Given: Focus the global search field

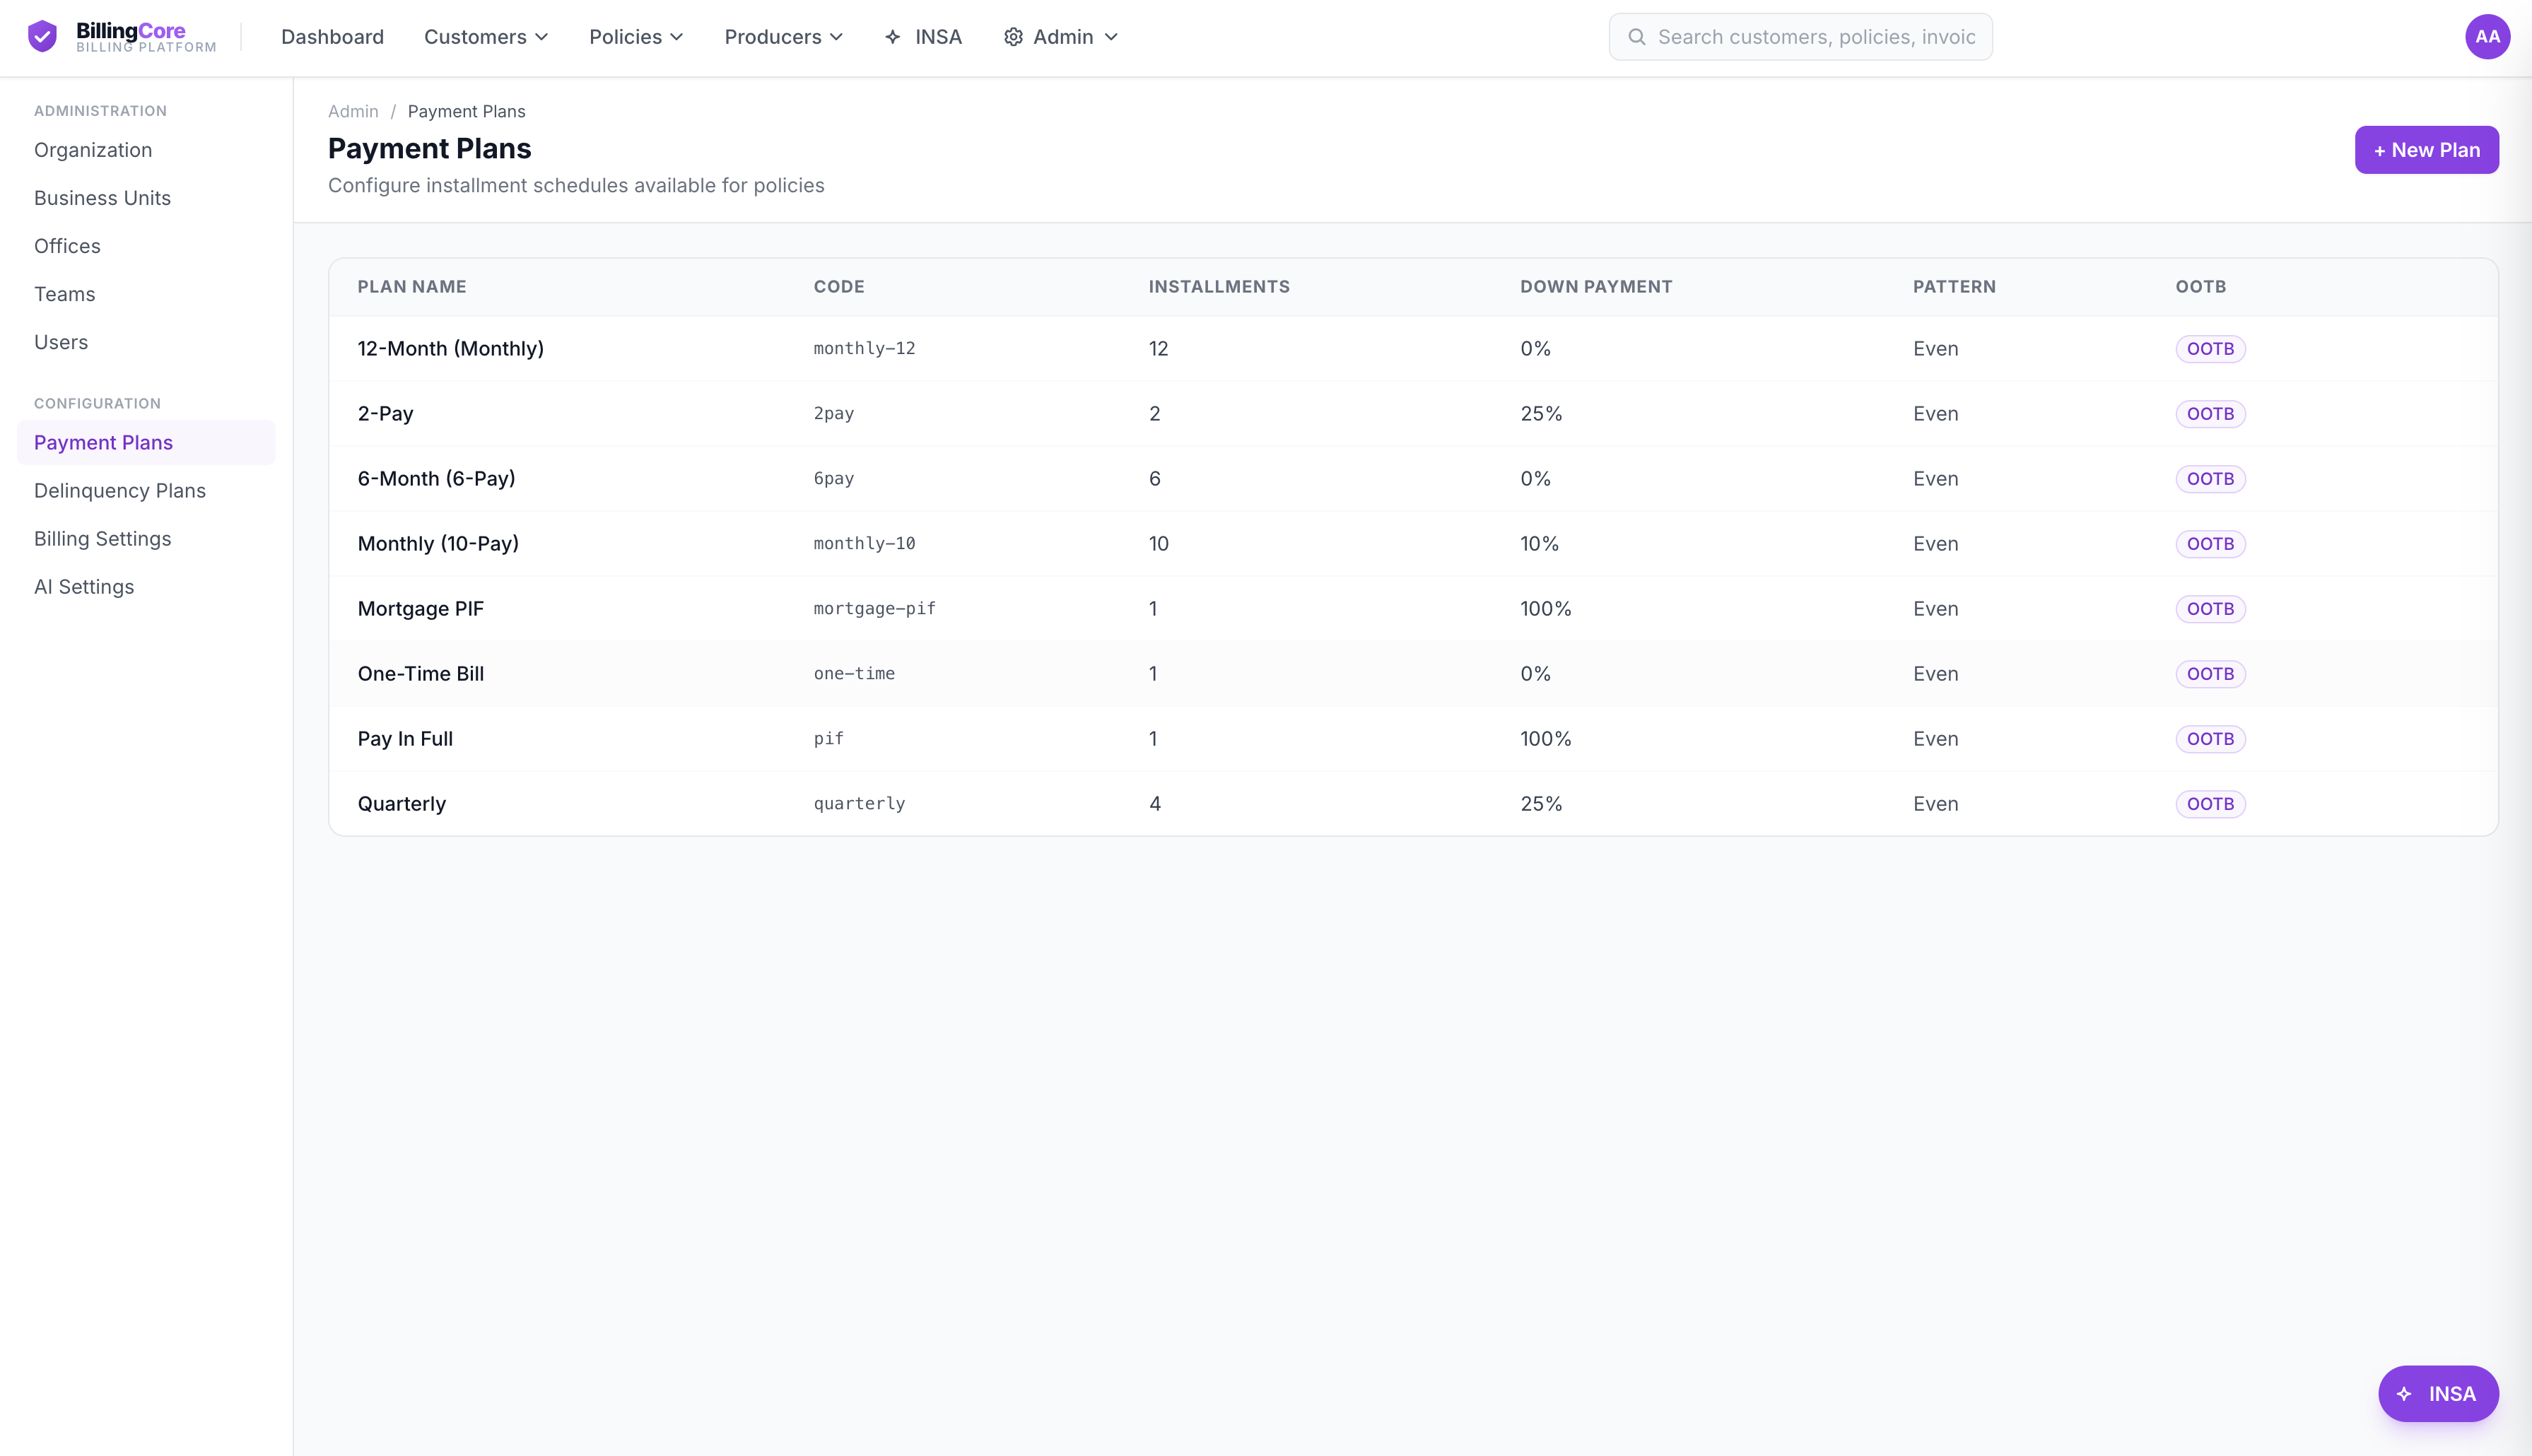Looking at the screenshot, I should point(1800,37).
